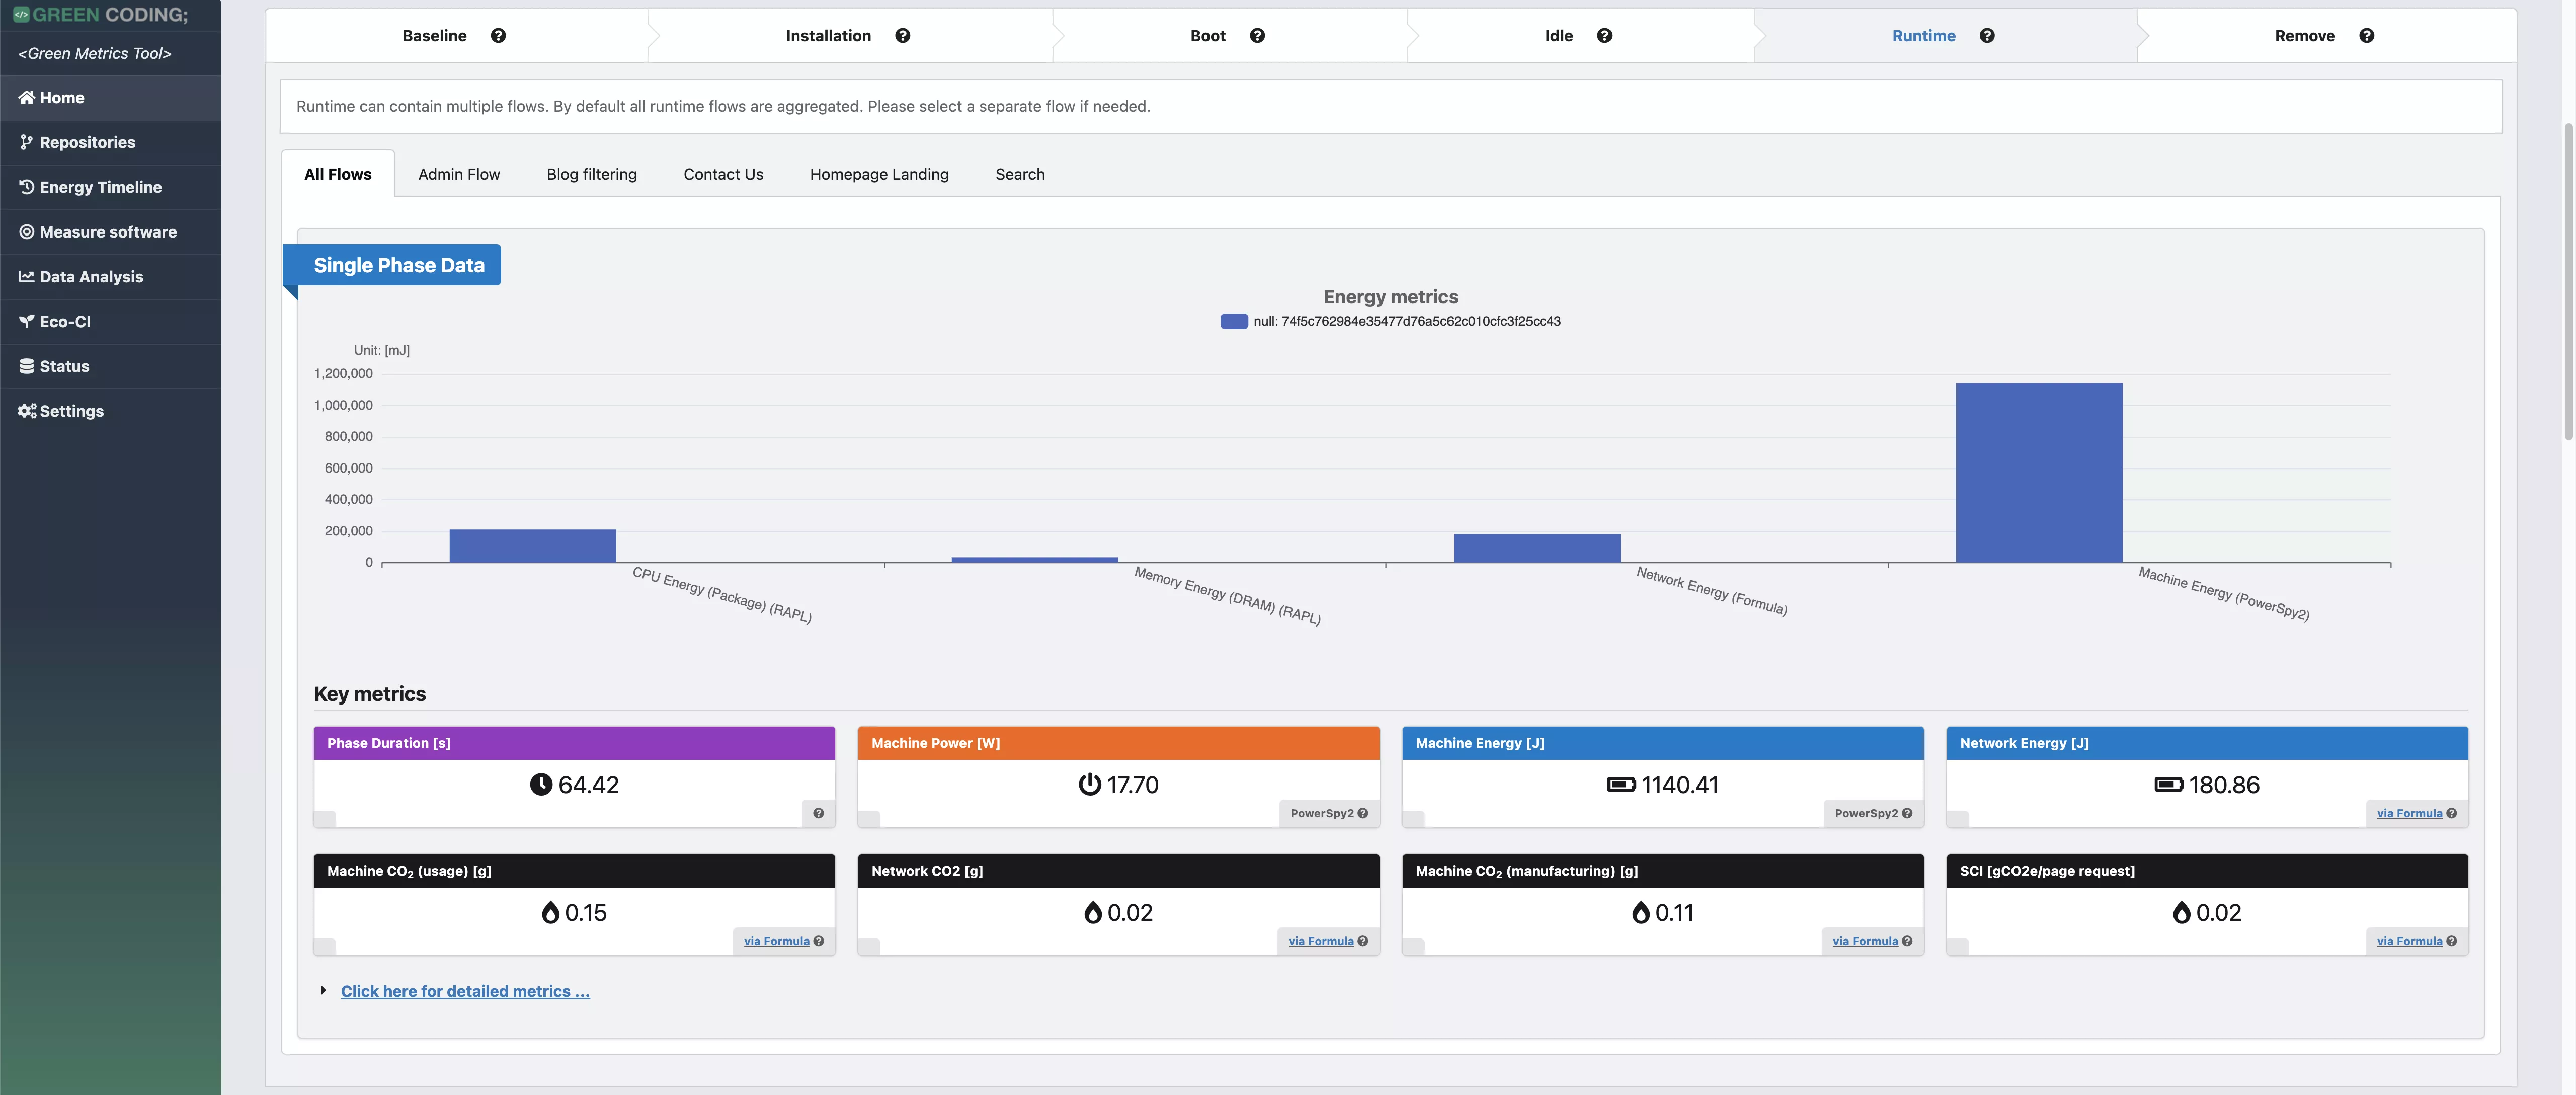Click 'via Formula' link in Network Energy card
The height and width of the screenshot is (1095, 2576).
2409,814
